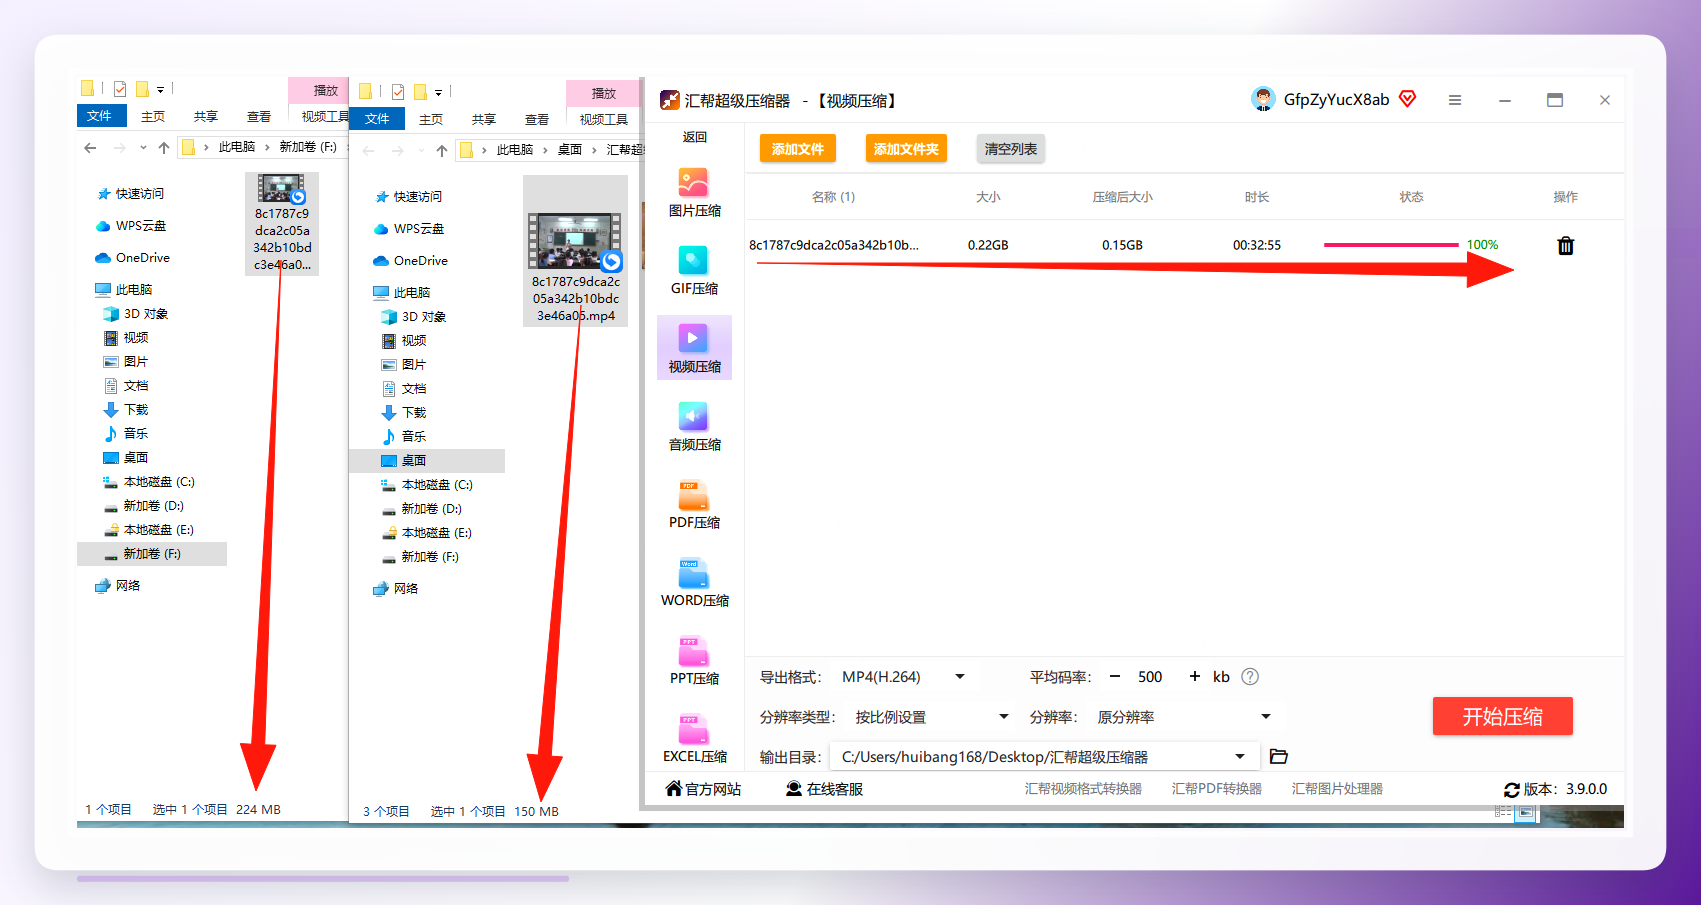This screenshot has width=1701, height=905.
Task: Select 3D 对象 in middle Explorer tree
Action: (x=414, y=317)
